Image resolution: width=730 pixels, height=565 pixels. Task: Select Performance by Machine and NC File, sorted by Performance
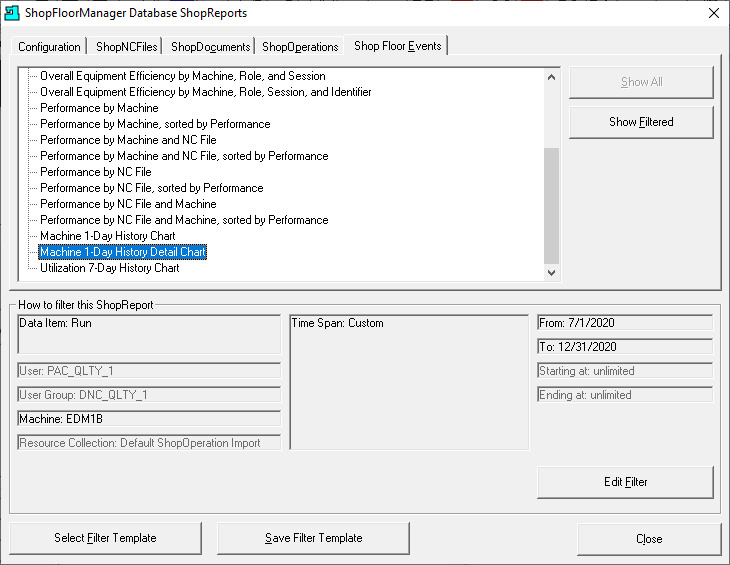pyautogui.click(x=184, y=156)
